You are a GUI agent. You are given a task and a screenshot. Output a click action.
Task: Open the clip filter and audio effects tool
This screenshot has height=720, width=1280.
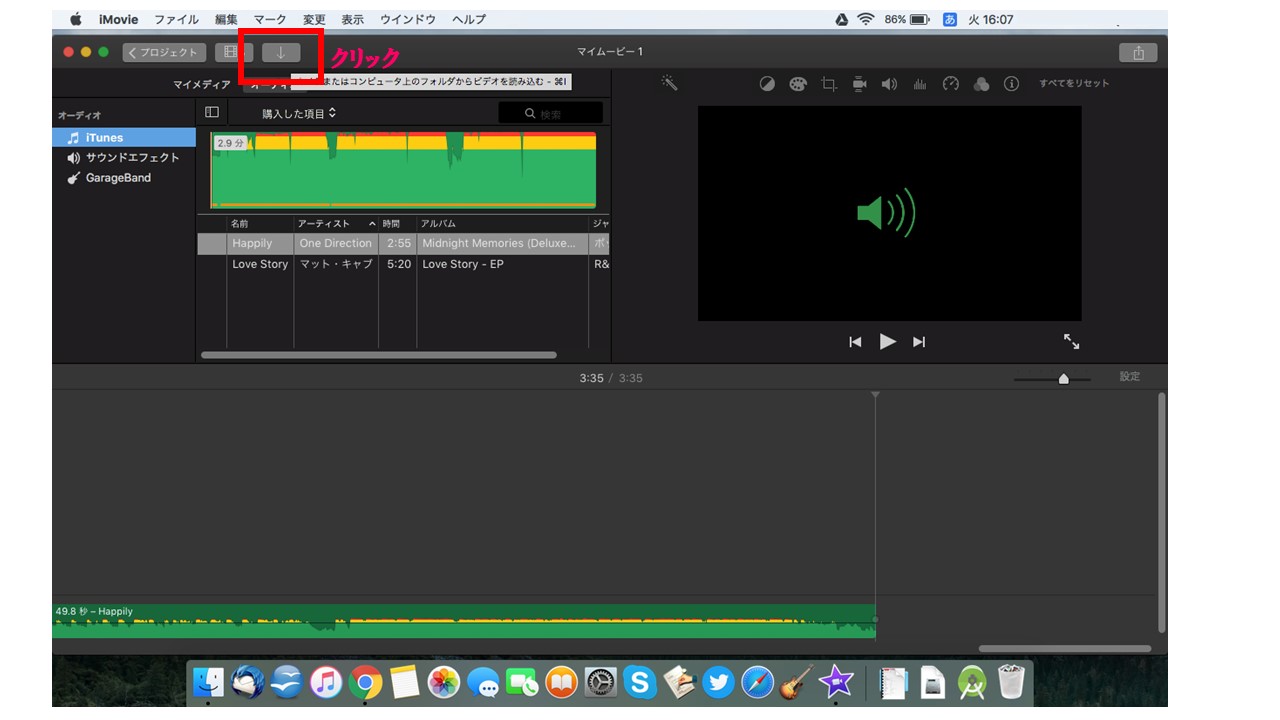tap(981, 84)
